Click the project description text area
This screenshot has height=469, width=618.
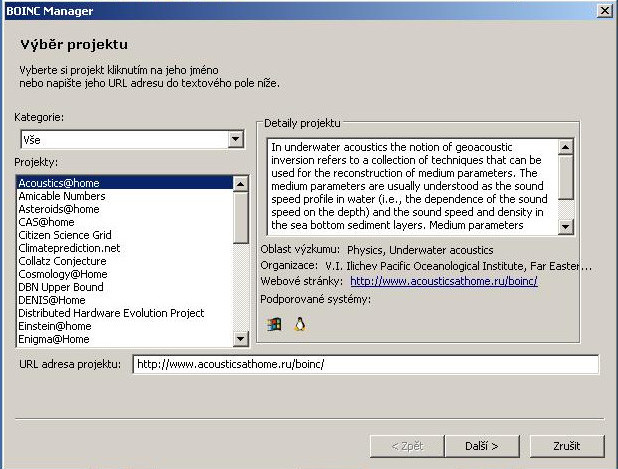click(413, 187)
